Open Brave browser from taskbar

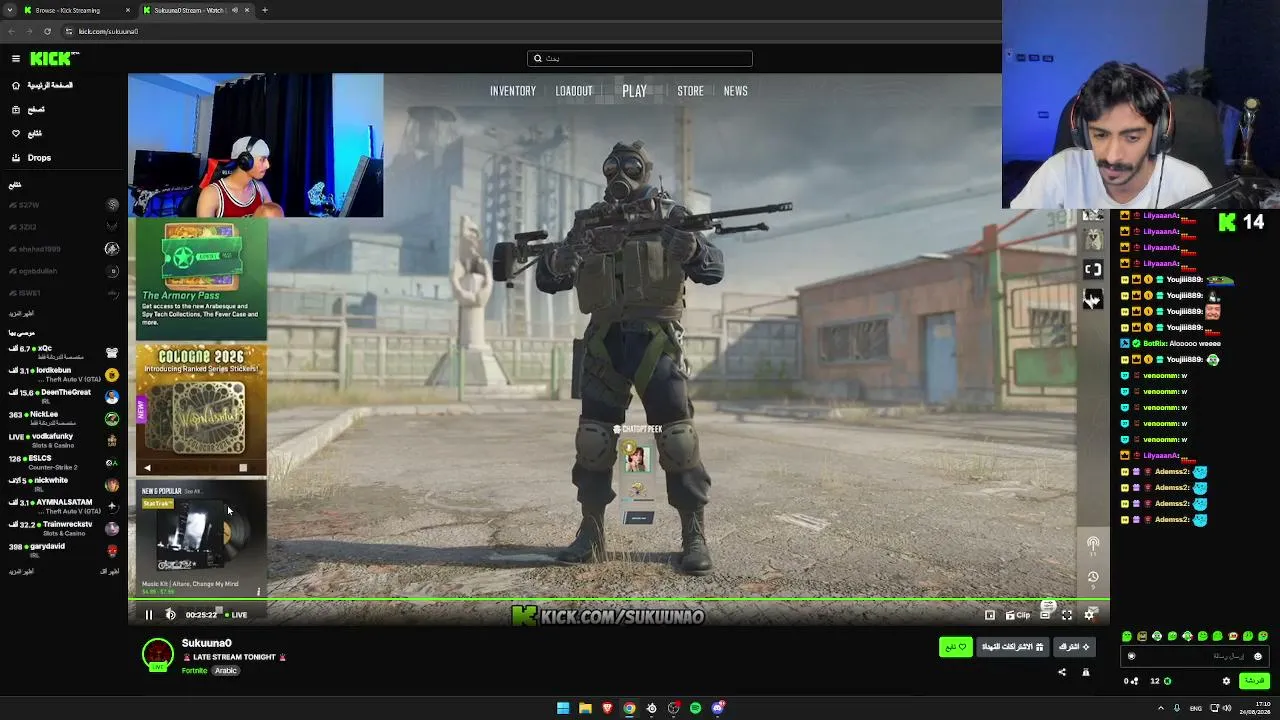[607, 708]
